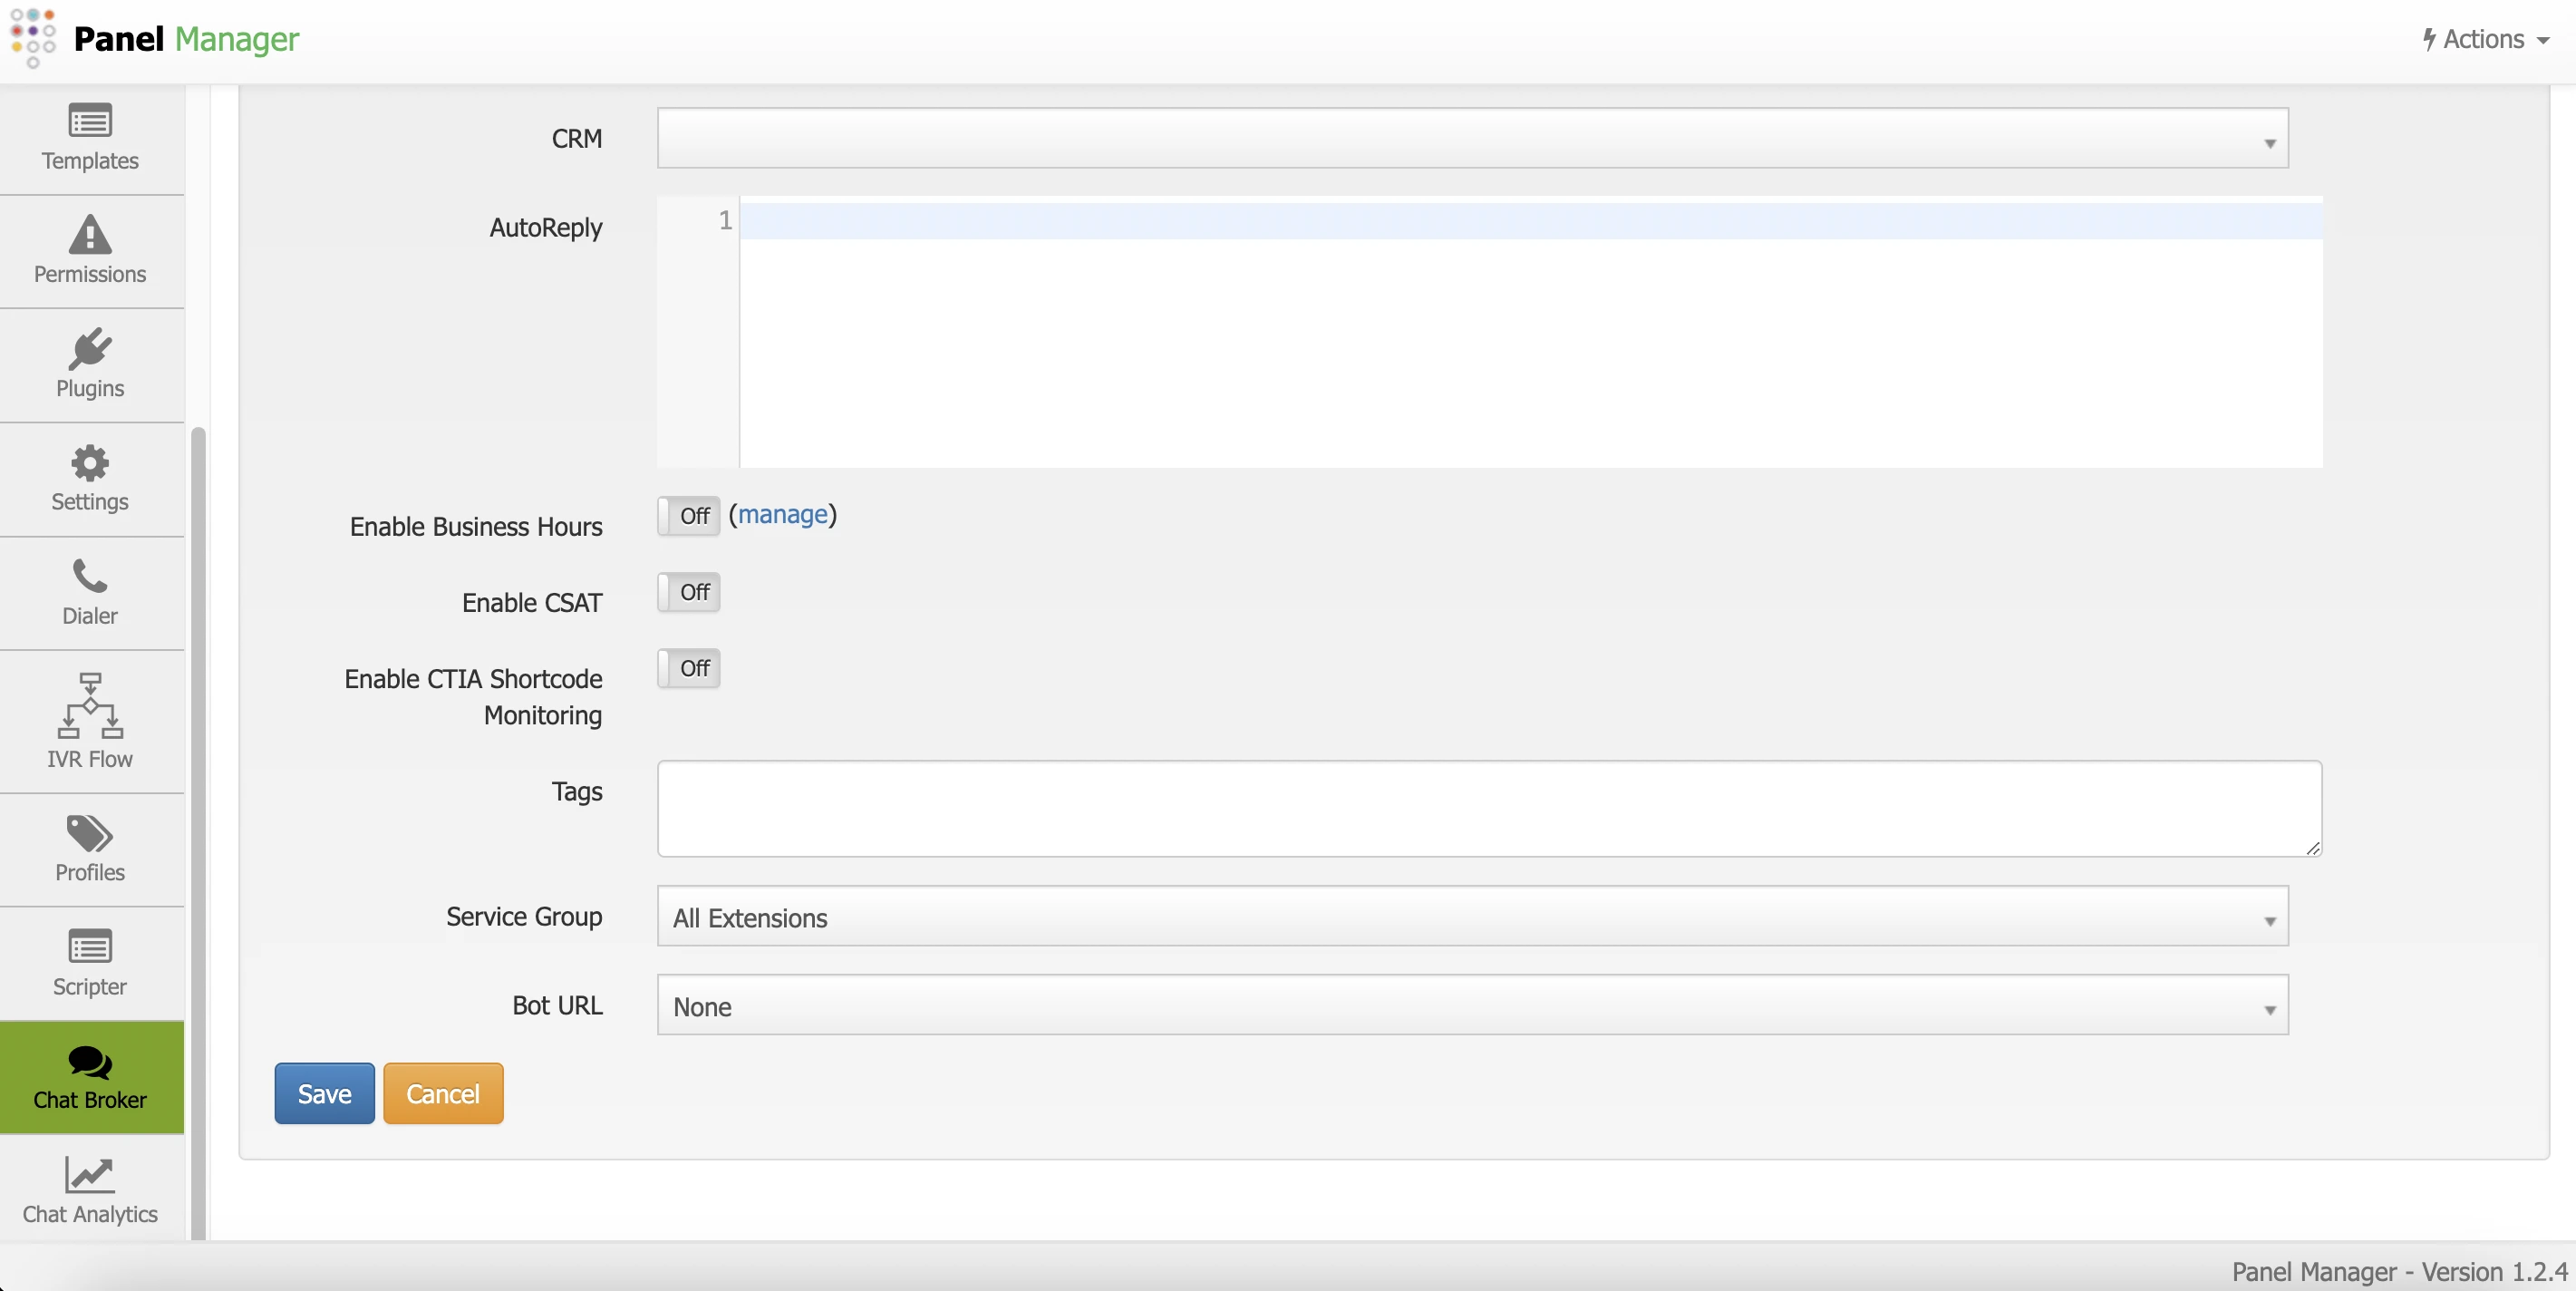
Task: Switch to the Chat Broker section
Action: click(90, 1078)
